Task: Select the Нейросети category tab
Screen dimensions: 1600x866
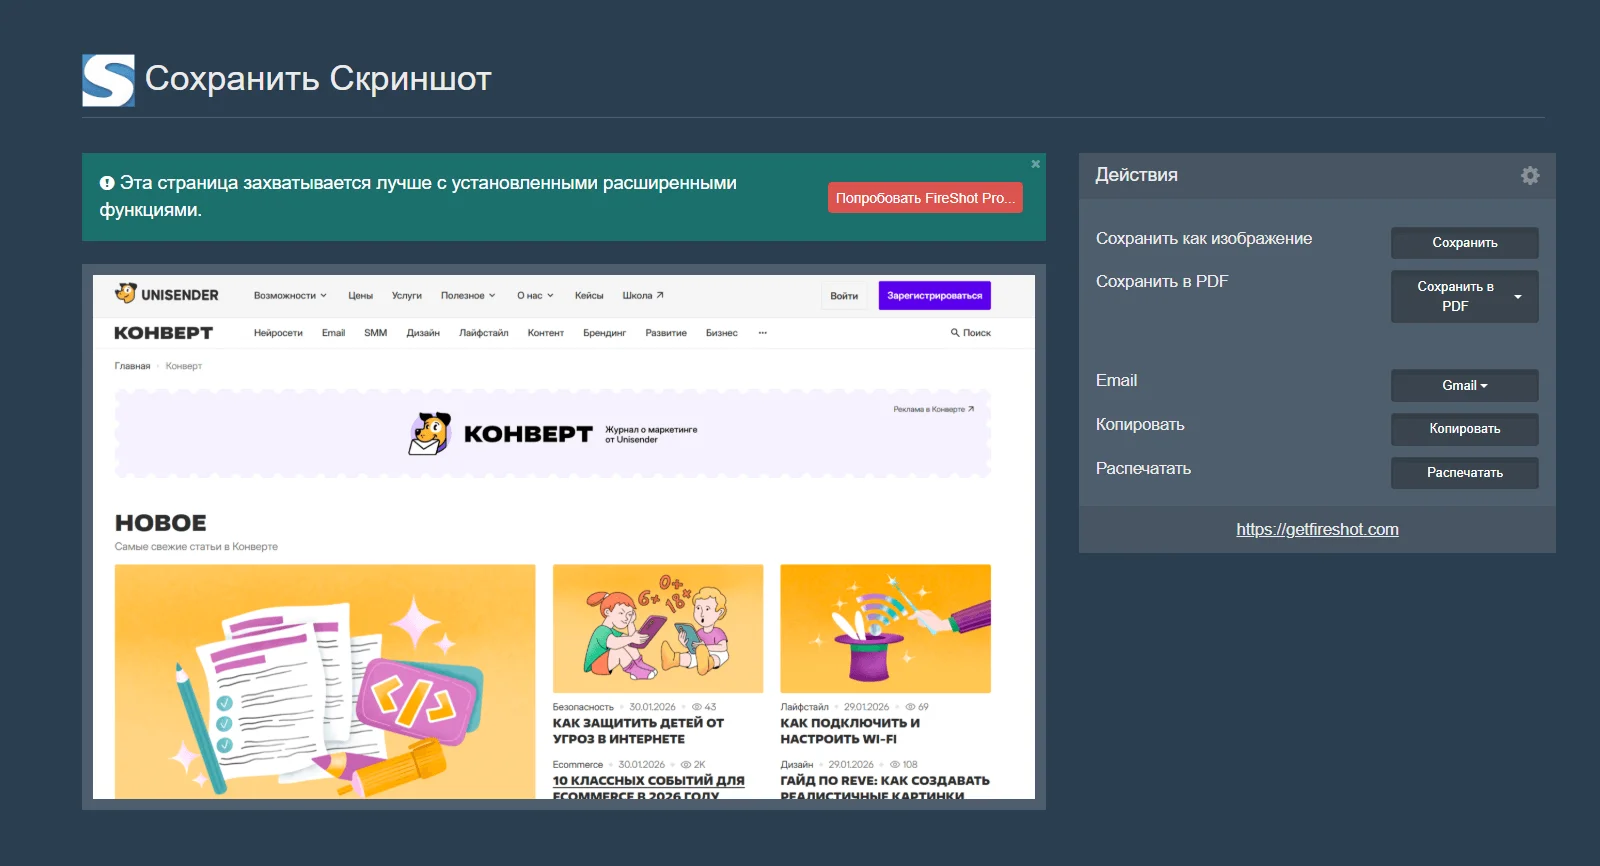Action: (x=278, y=333)
